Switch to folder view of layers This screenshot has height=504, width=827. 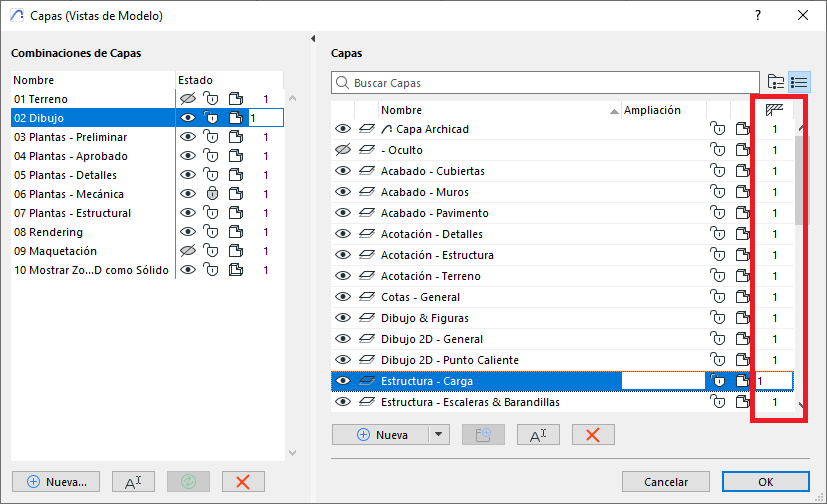776,83
